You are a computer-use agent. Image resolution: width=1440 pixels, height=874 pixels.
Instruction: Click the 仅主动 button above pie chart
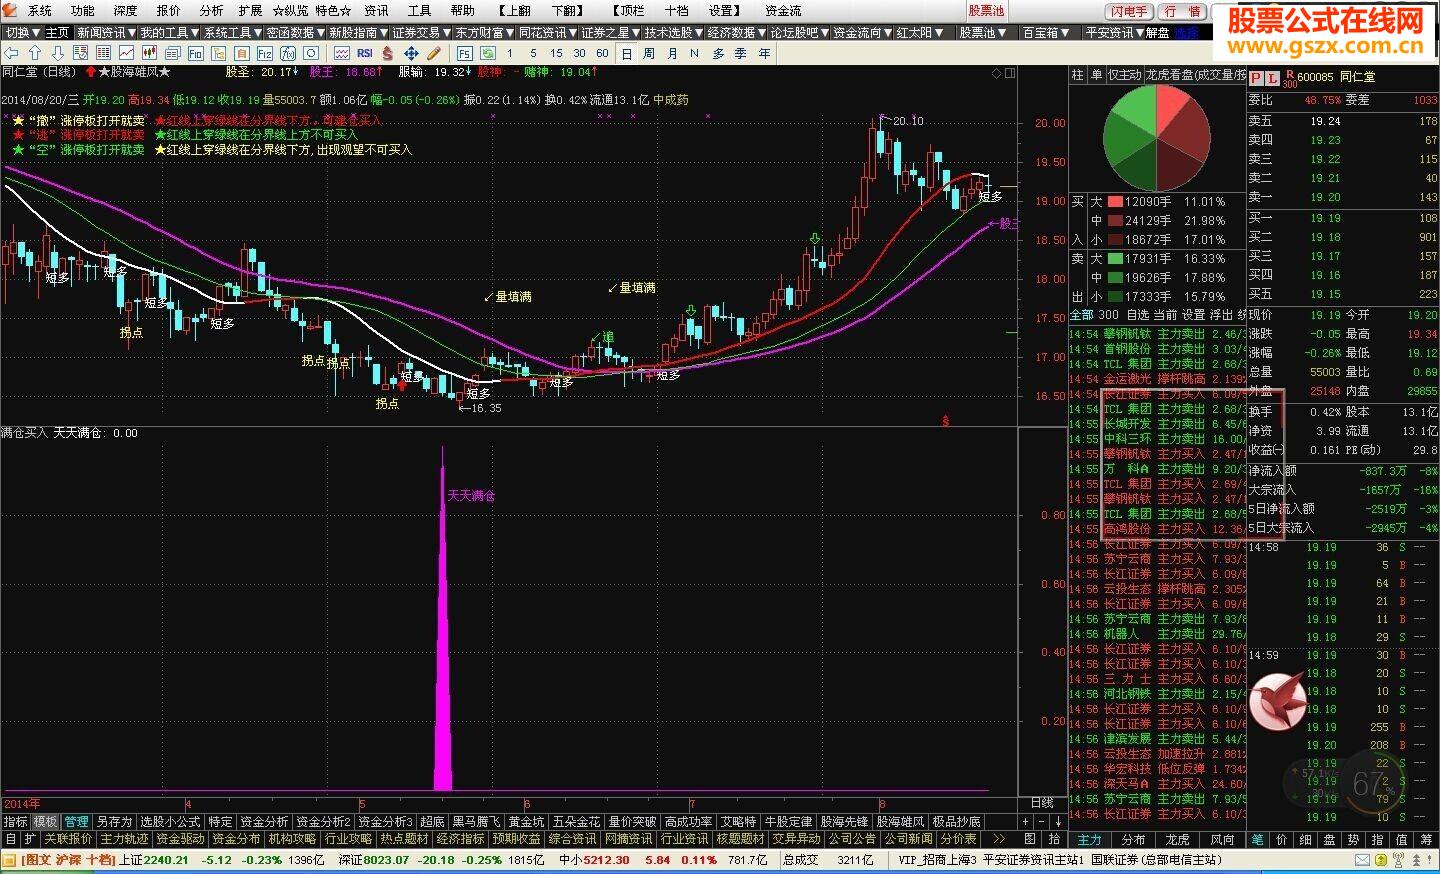pos(1124,75)
